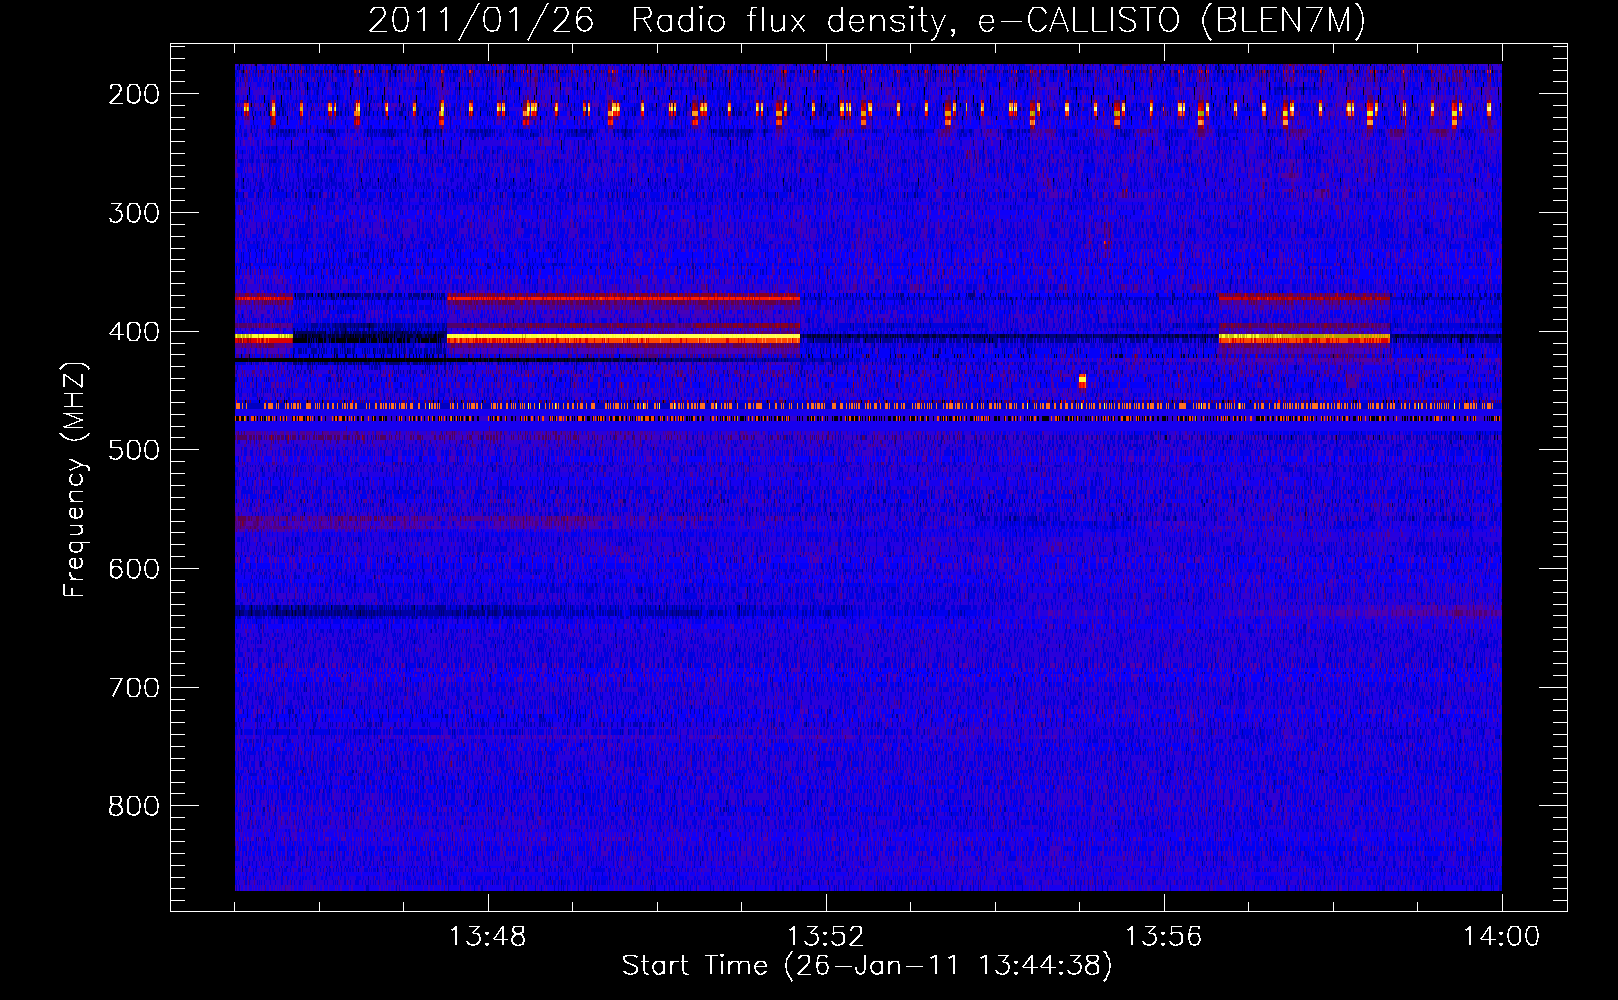Click the isolated bright burst near 440 MHz

[1082, 380]
